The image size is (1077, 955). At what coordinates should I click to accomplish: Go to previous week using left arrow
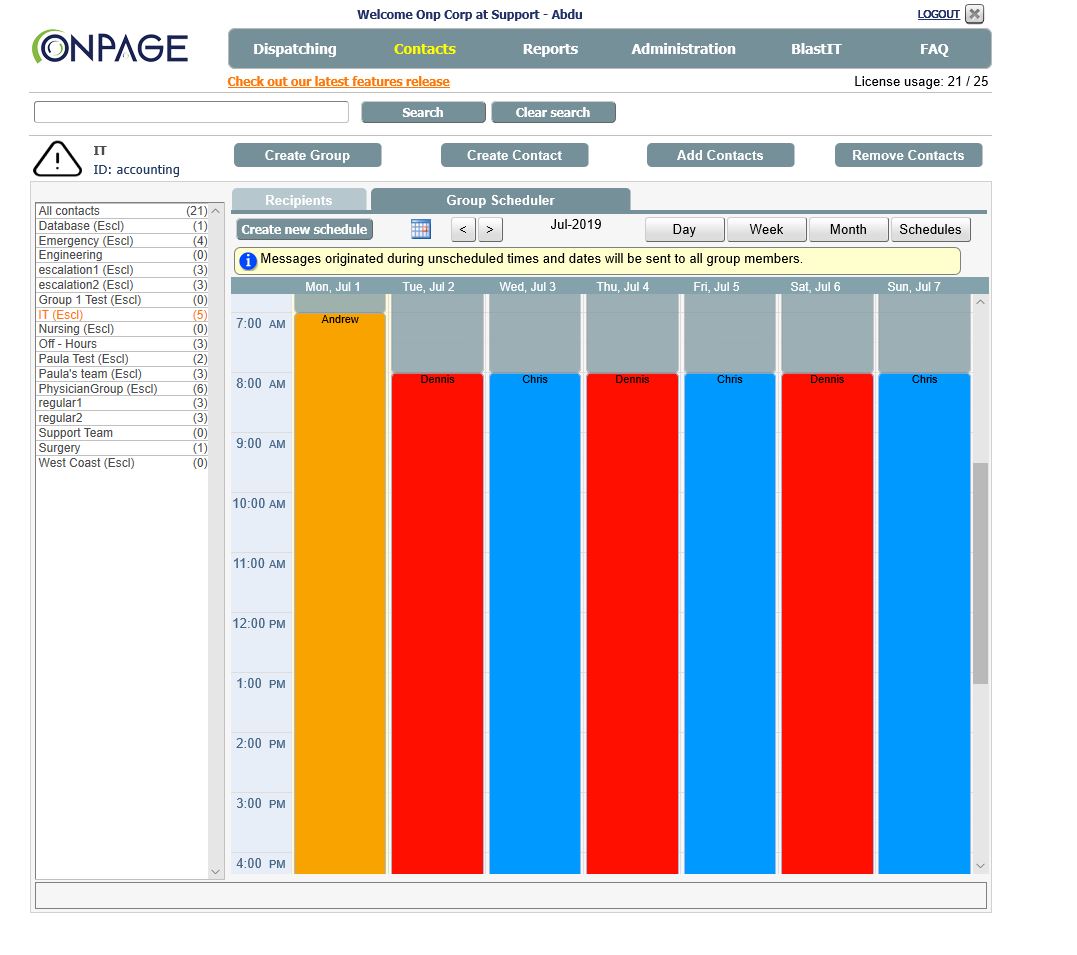click(463, 230)
